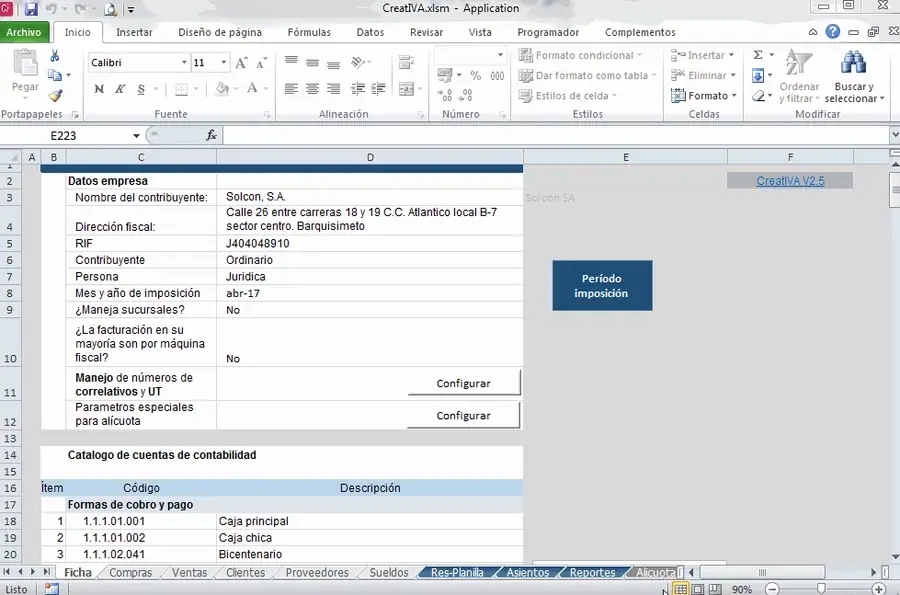This screenshot has height=595, width=900.
Task: Switch to the Compras sheet tab
Action: click(x=130, y=573)
